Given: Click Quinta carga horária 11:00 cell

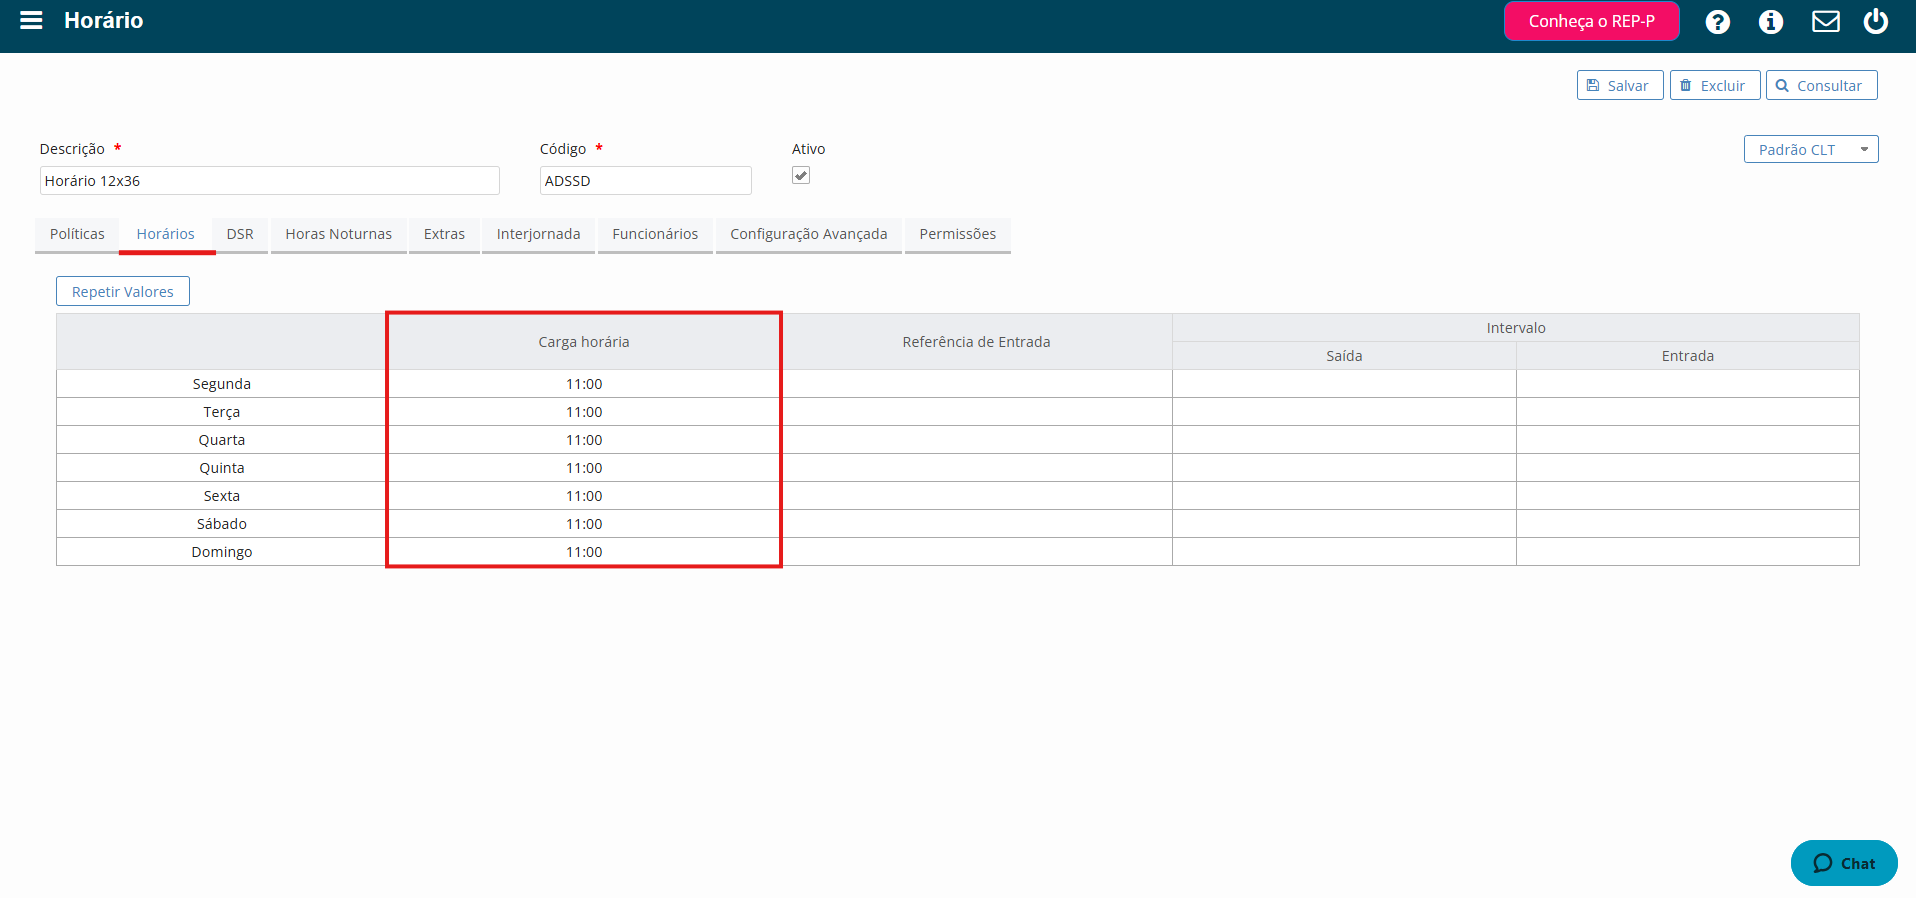Looking at the screenshot, I should pyautogui.click(x=584, y=468).
